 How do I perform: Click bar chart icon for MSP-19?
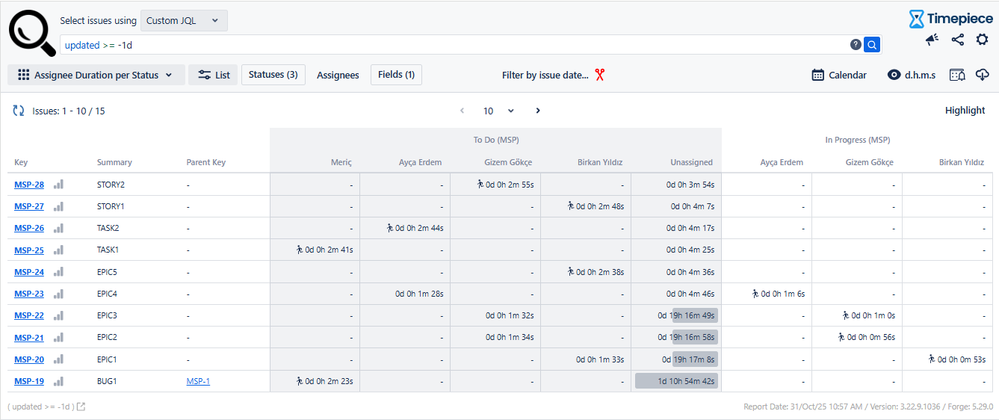click(59, 381)
